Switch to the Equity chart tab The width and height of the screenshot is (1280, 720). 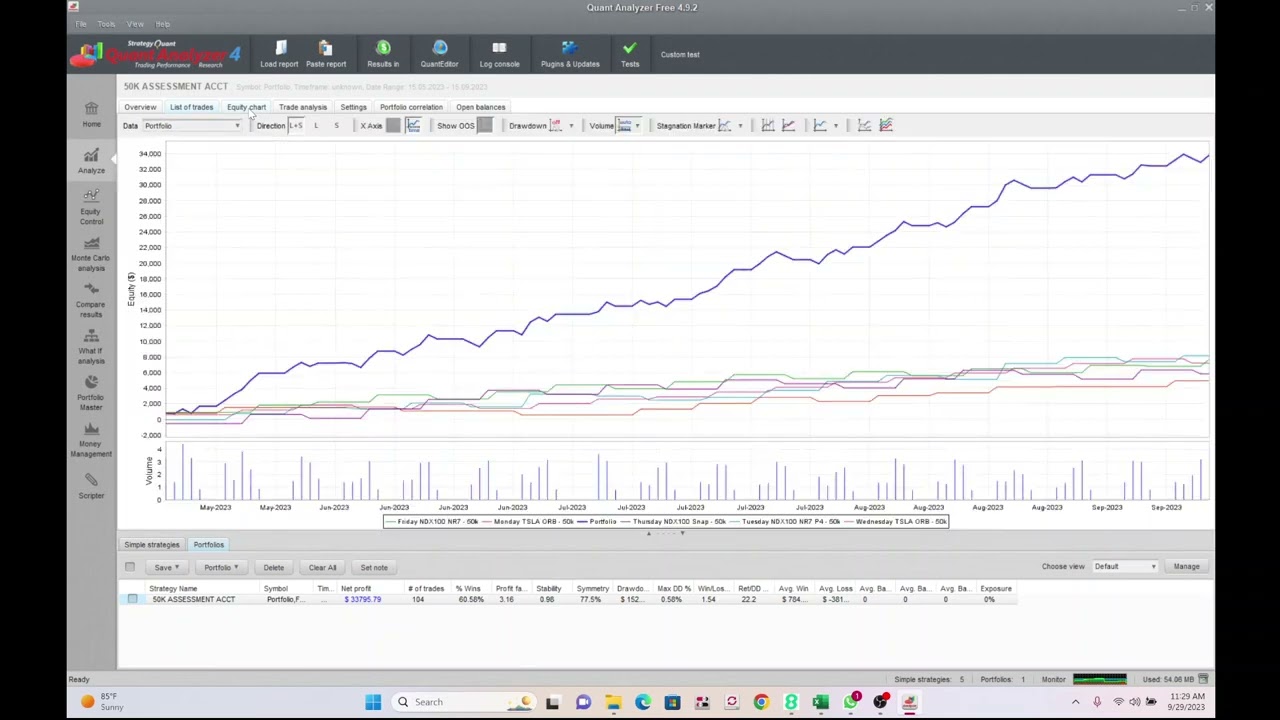pyautogui.click(x=246, y=107)
